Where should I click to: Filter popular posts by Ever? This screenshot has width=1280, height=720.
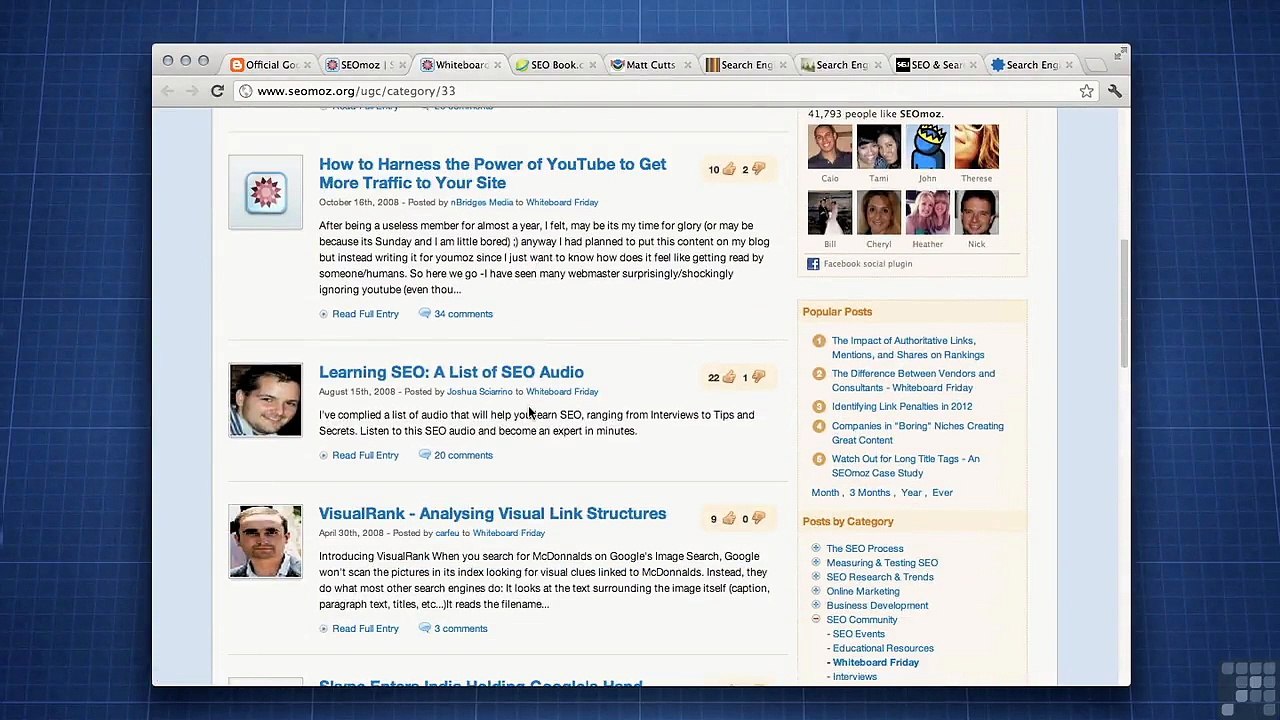942,493
